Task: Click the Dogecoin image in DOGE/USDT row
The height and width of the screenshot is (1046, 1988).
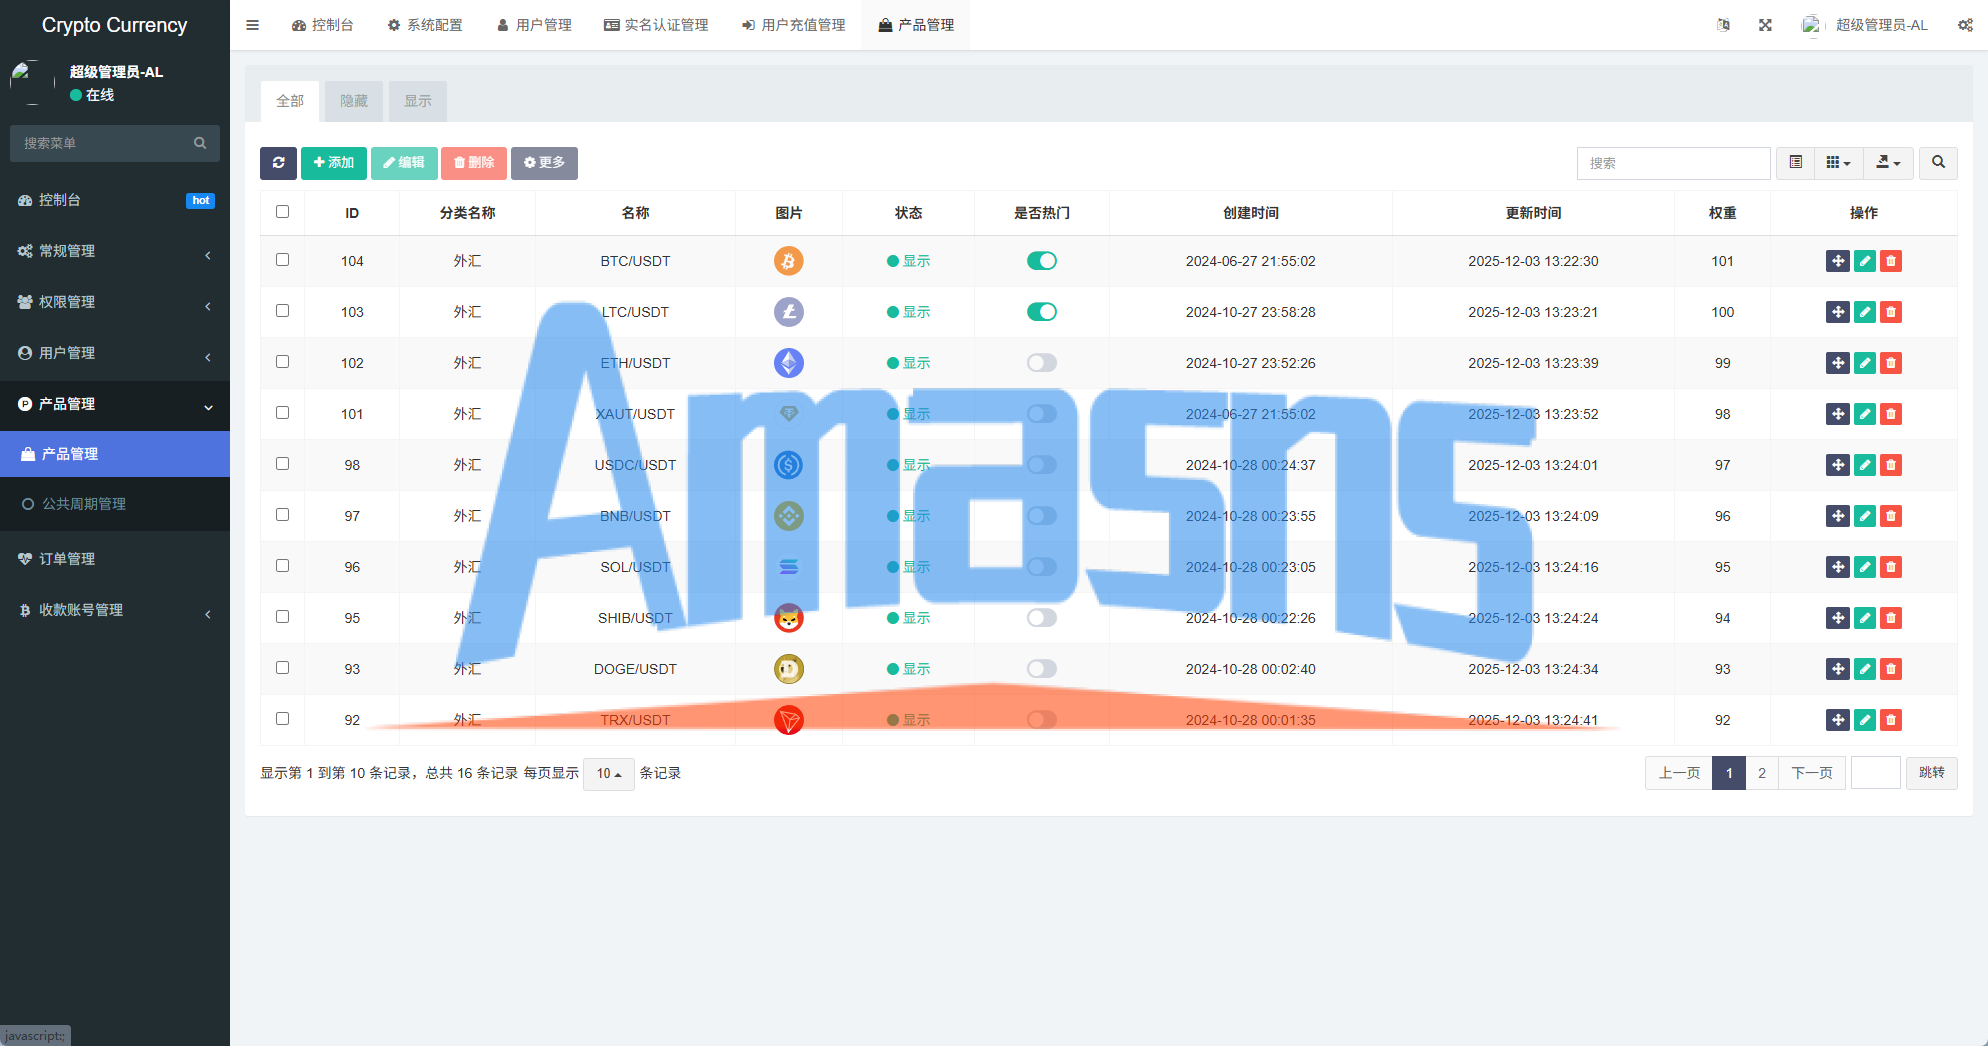Action: click(x=789, y=669)
